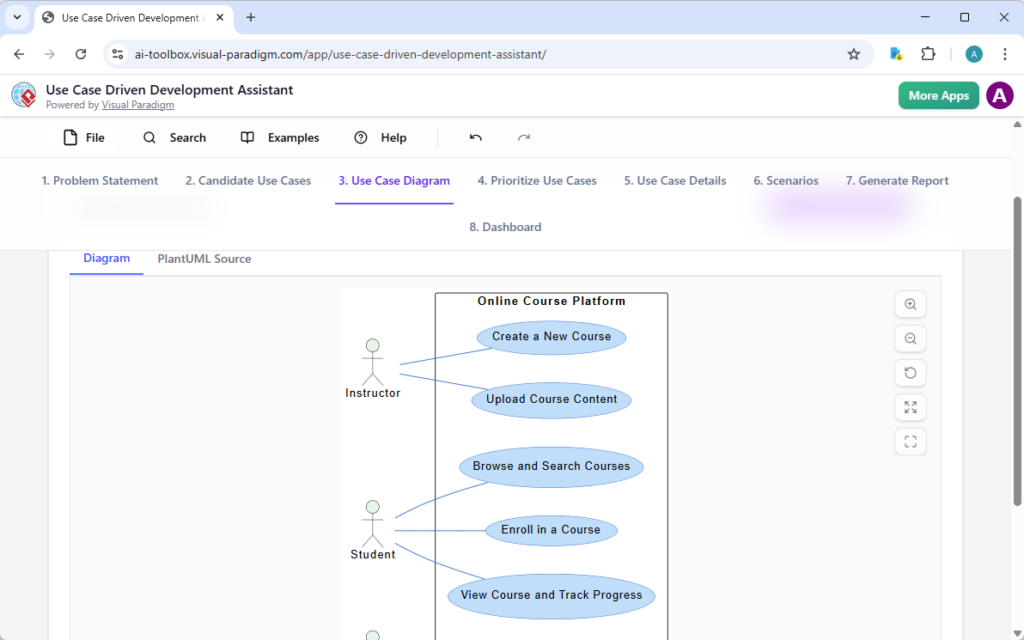1024x640 pixels.
Task: Zoom out of the use case diagram
Action: coord(910,338)
